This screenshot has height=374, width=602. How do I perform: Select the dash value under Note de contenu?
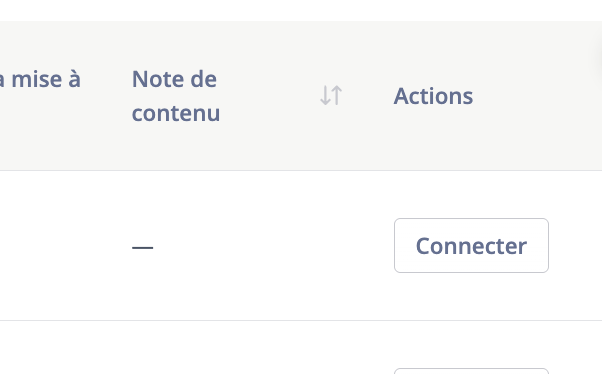pos(142,247)
